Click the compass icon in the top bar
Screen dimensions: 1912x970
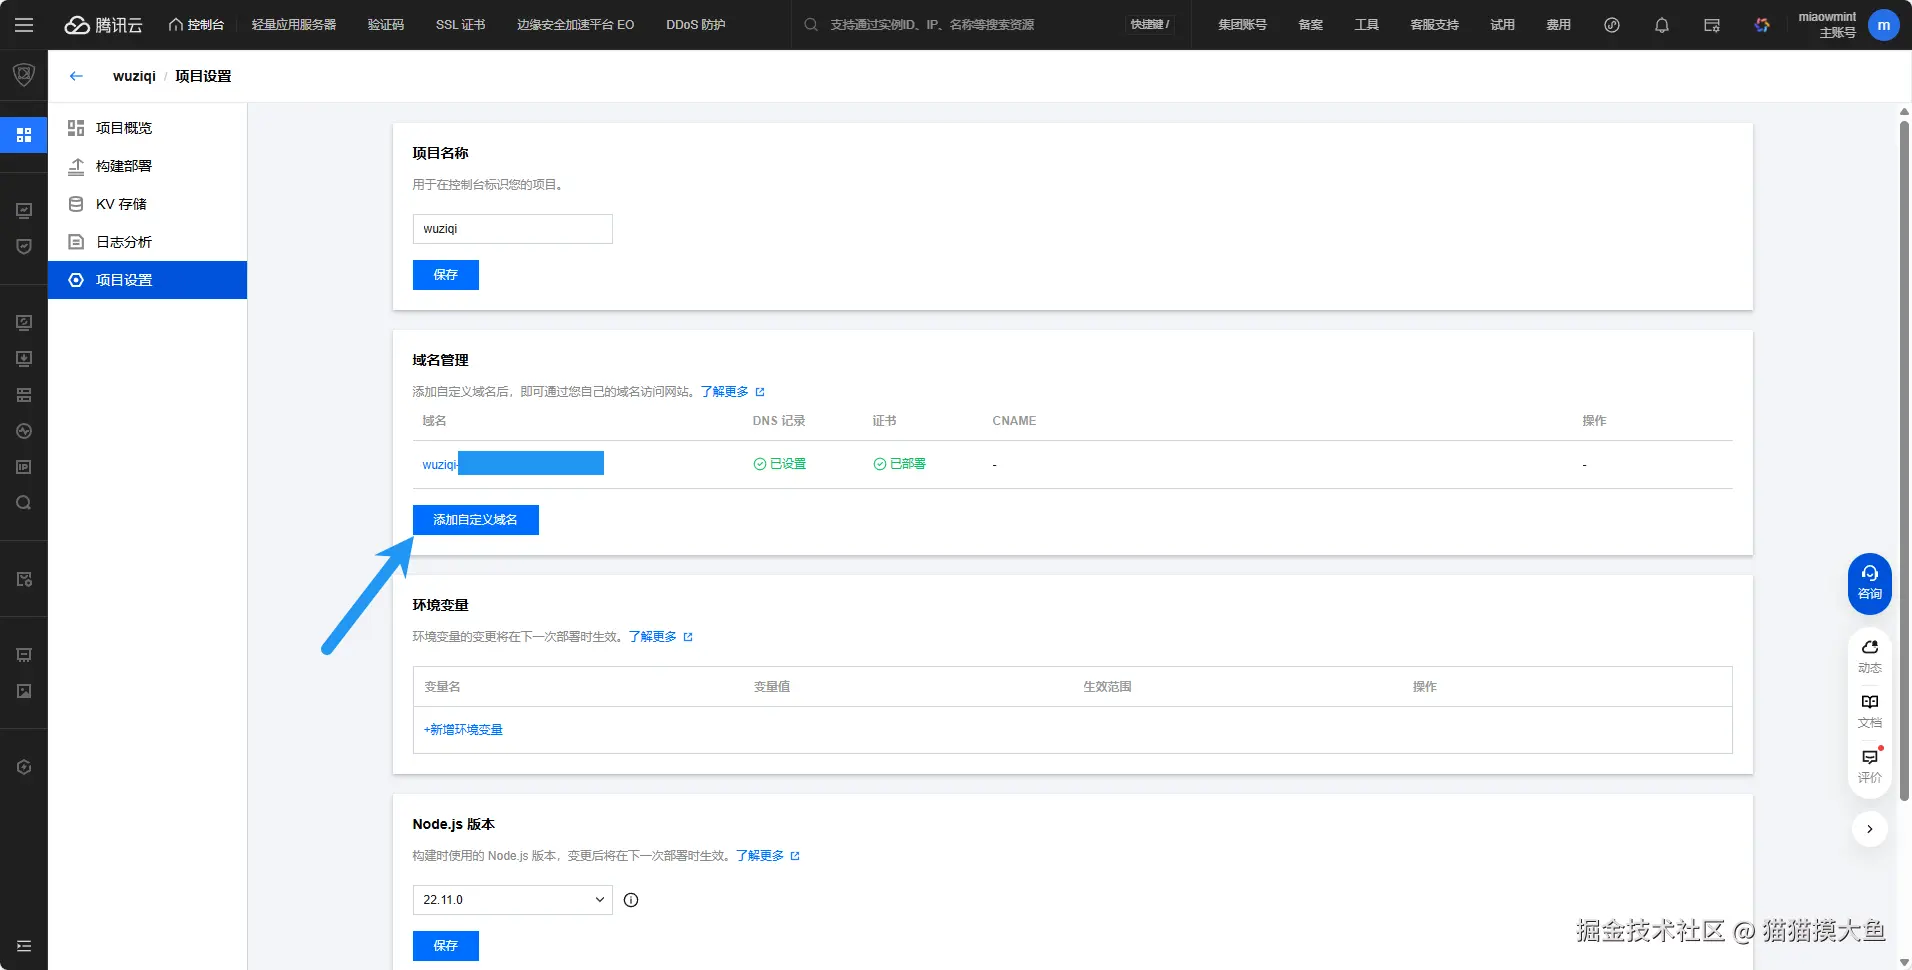pyautogui.click(x=1612, y=25)
